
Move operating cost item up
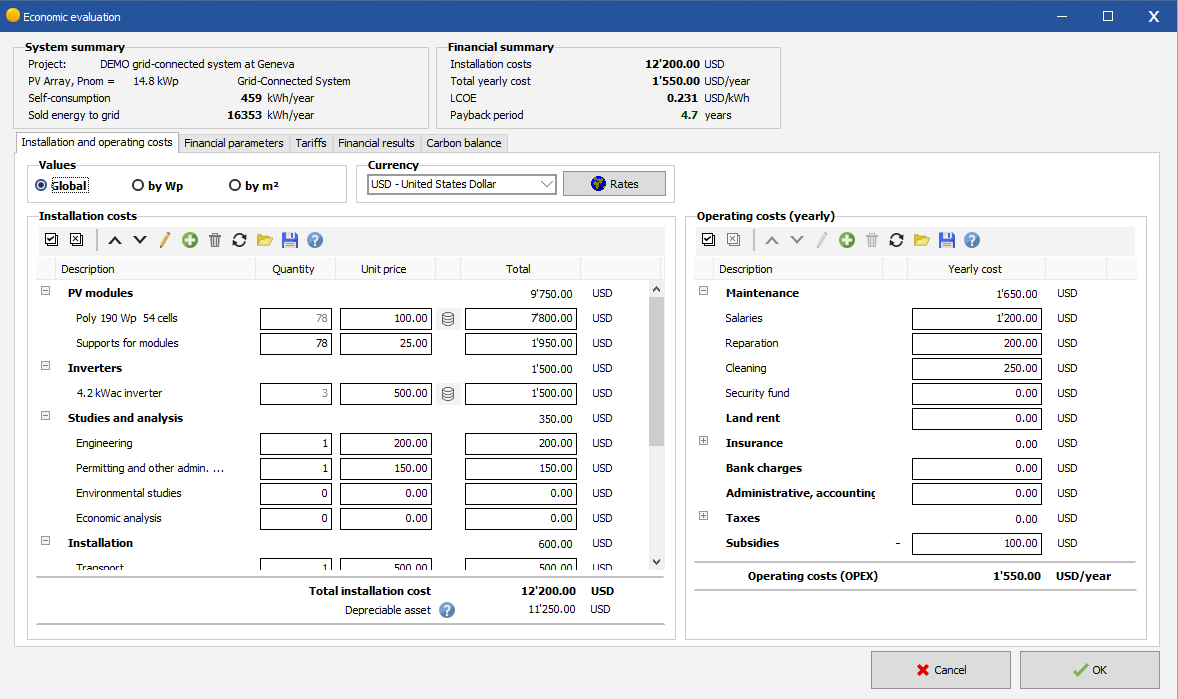pos(772,241)
